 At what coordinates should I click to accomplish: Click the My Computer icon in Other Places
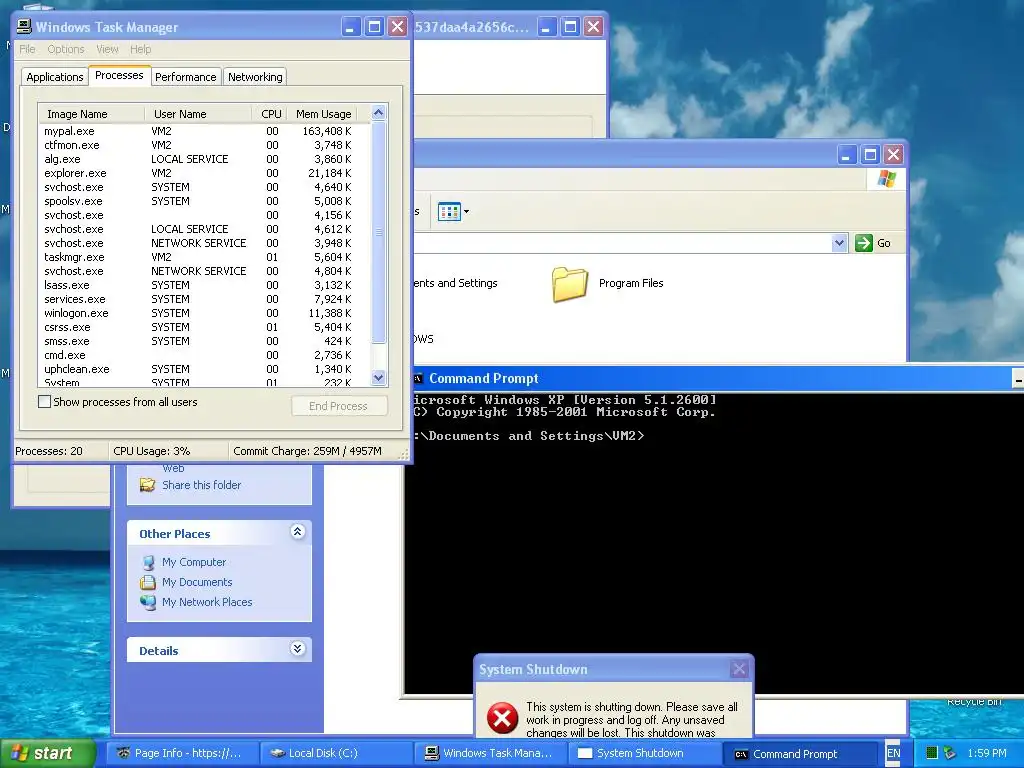tap(148, 562)
